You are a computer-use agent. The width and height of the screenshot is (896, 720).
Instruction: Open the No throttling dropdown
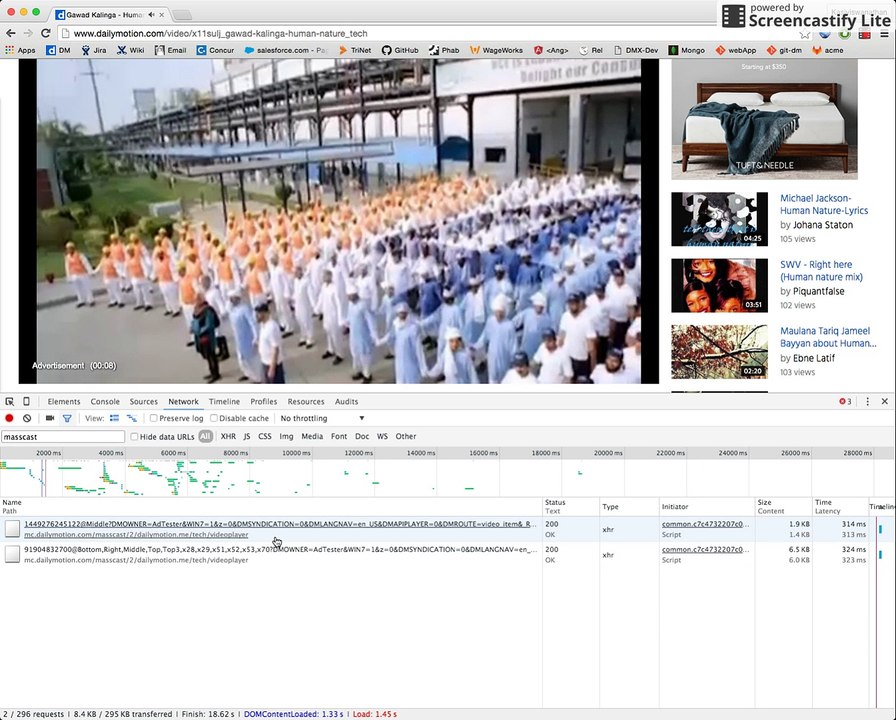(322, 418)
